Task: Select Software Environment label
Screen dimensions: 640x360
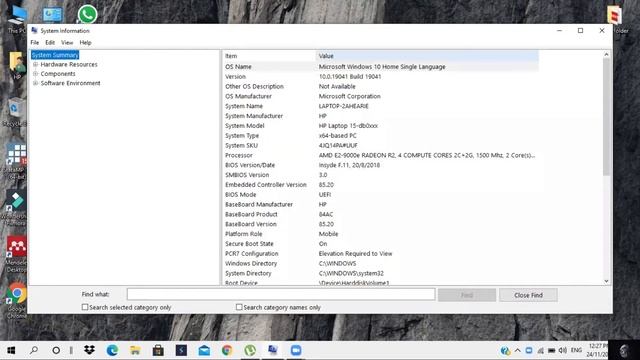Action: pyautogui.click(x=70, y=83)
